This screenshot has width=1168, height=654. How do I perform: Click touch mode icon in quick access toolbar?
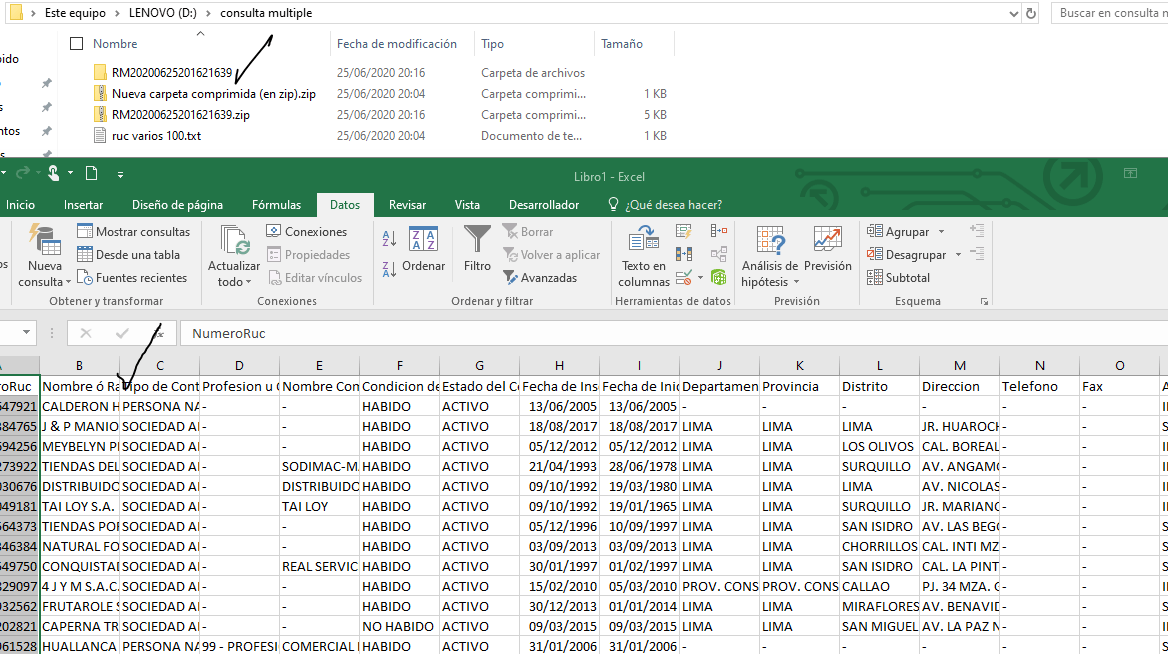(x=54, y=174)
